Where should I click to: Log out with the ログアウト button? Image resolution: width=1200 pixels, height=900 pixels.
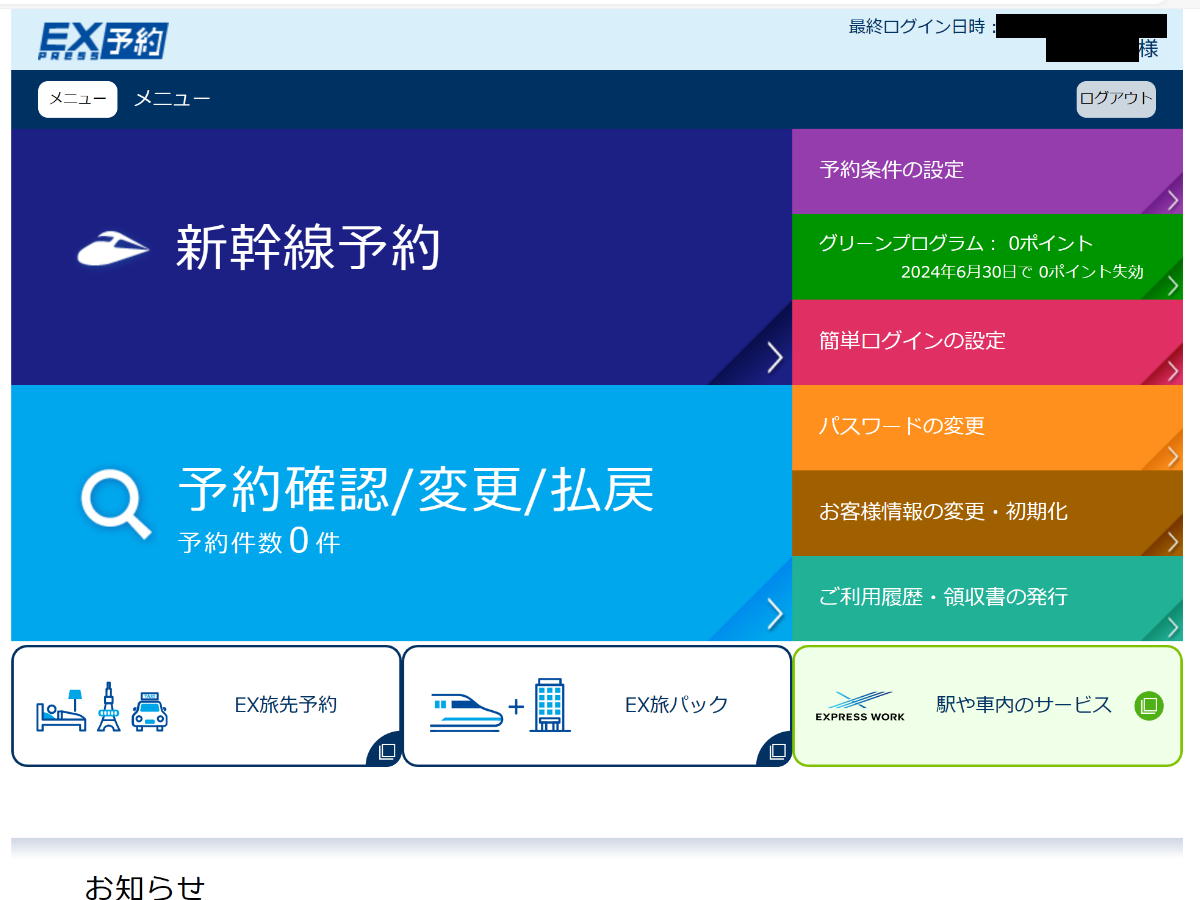coord(1116,99)
